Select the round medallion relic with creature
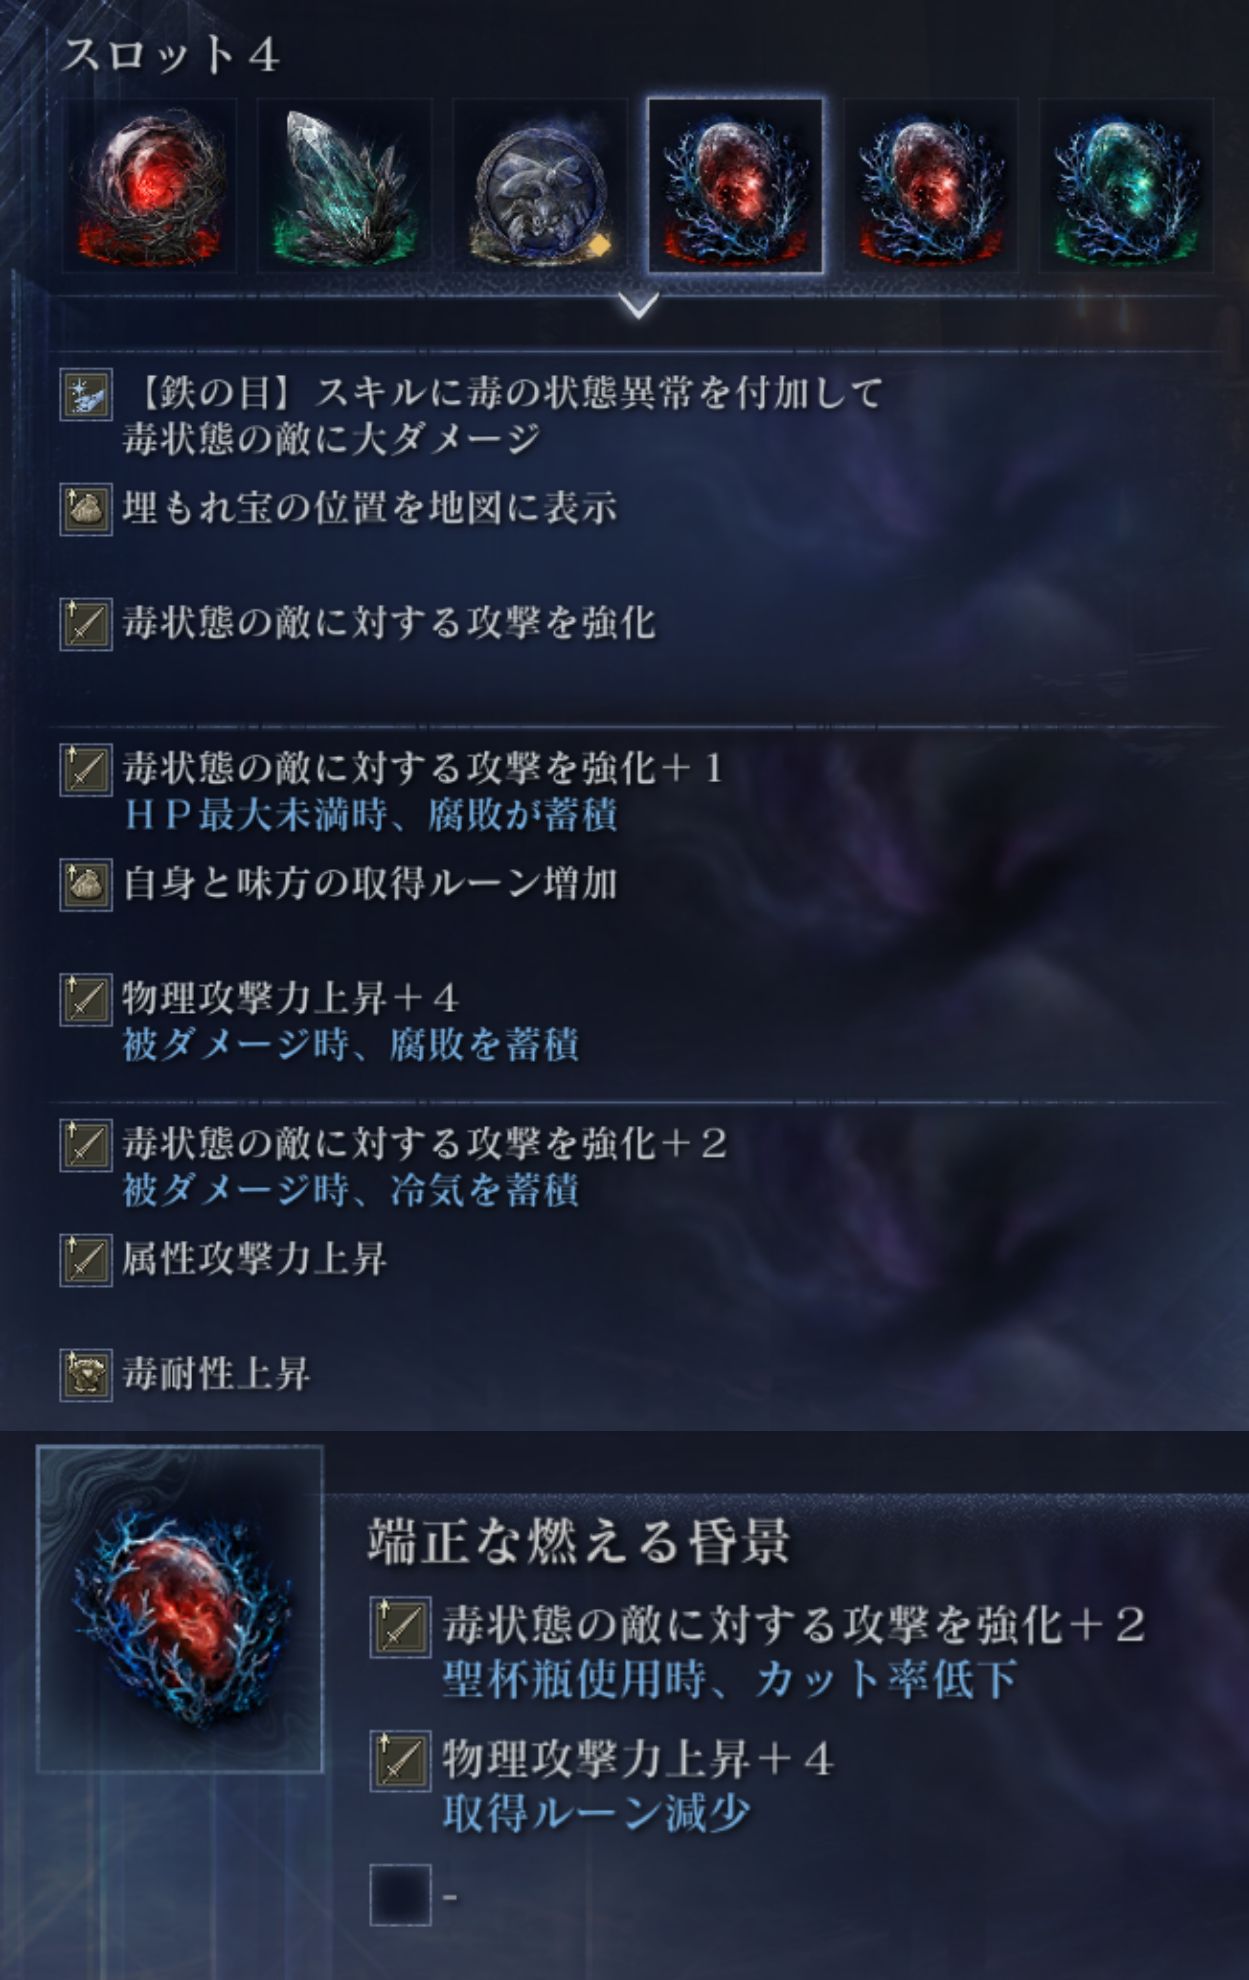This screenshot has width=1249, height=1980. point(540,186)
